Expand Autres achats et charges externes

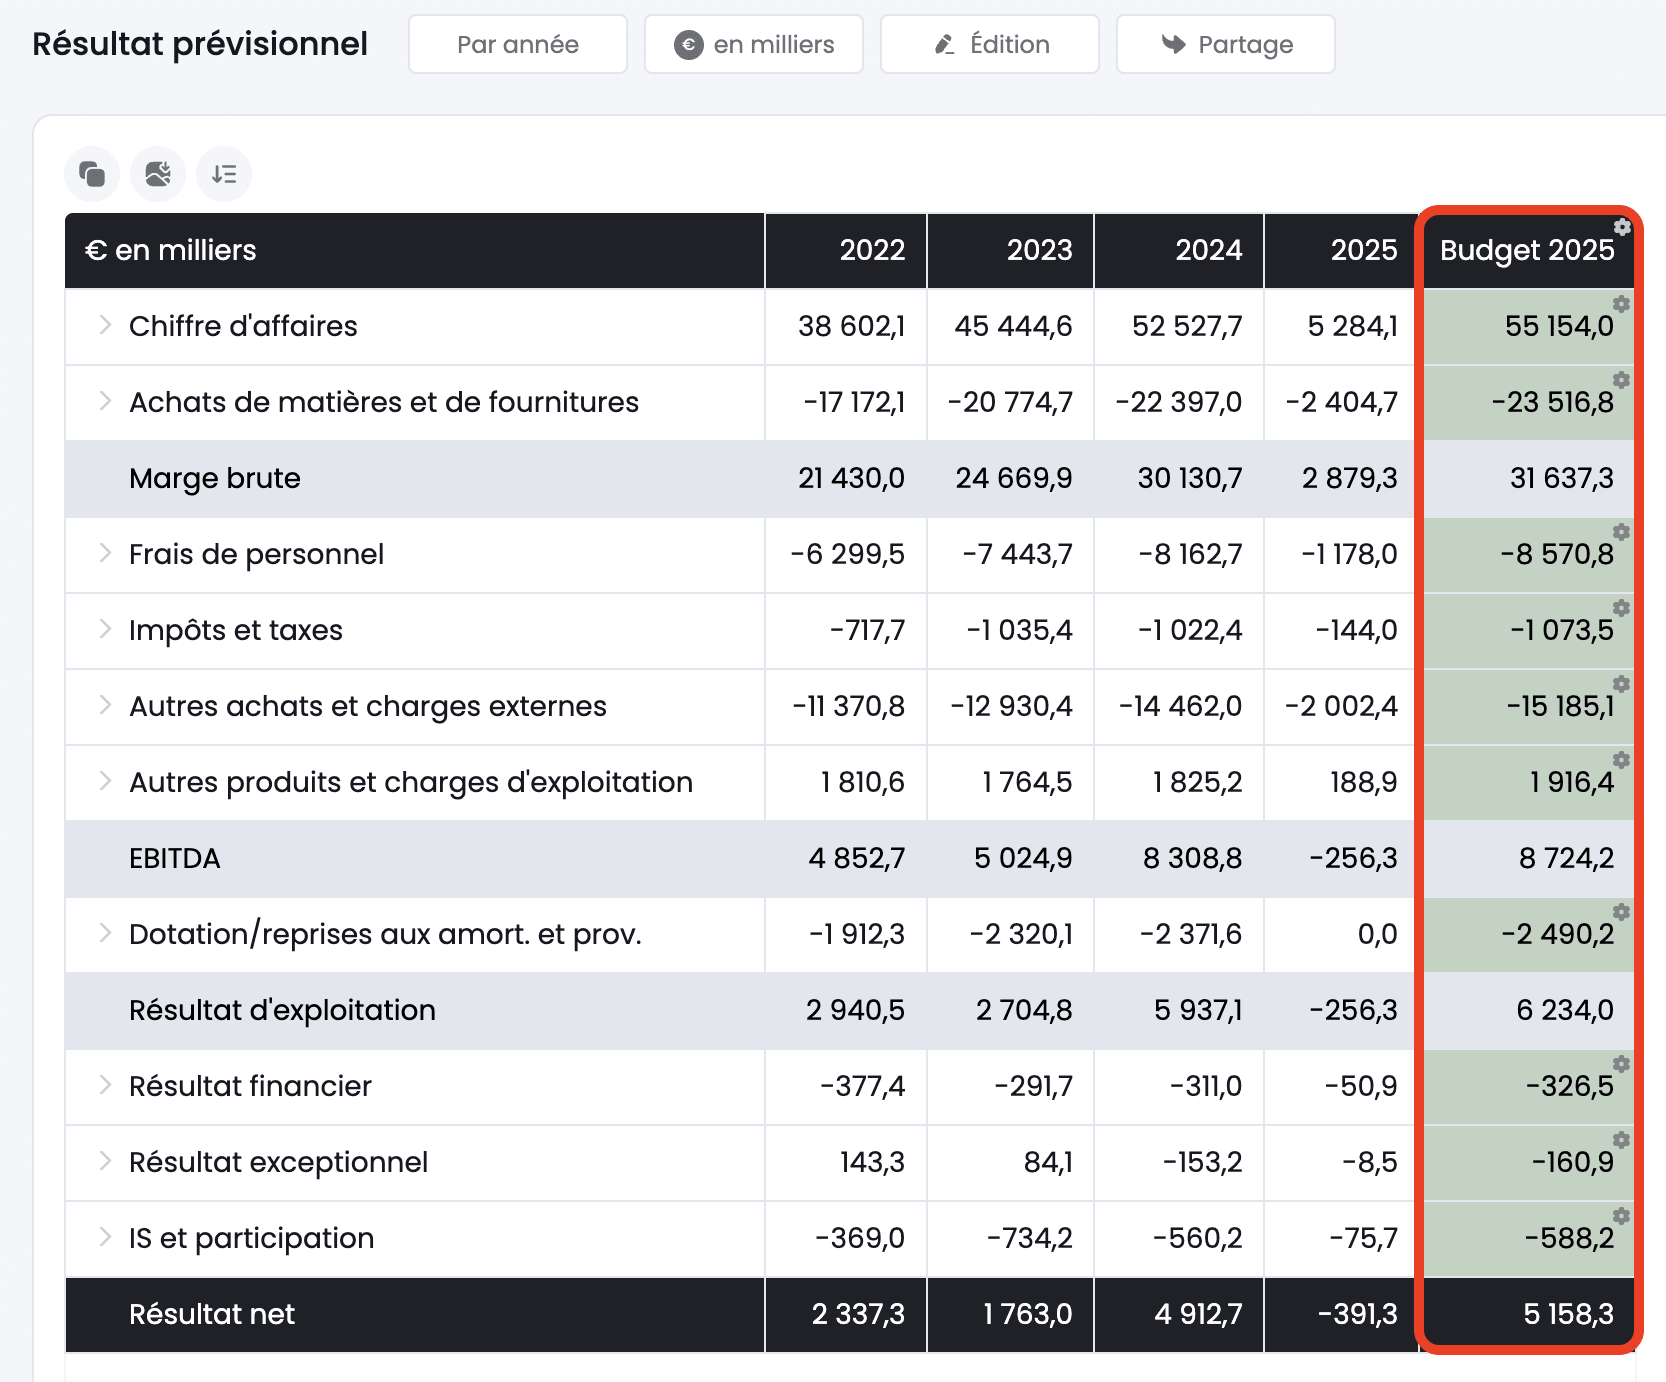click(105, 705)
